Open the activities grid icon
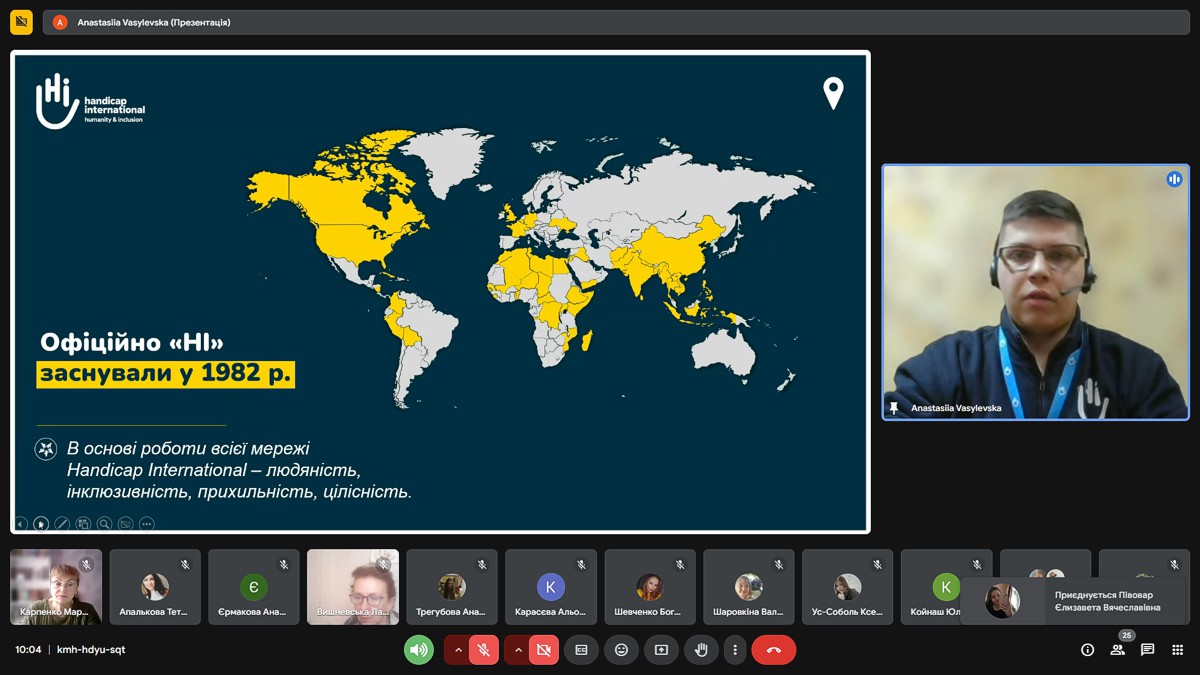 point(1178,650)
